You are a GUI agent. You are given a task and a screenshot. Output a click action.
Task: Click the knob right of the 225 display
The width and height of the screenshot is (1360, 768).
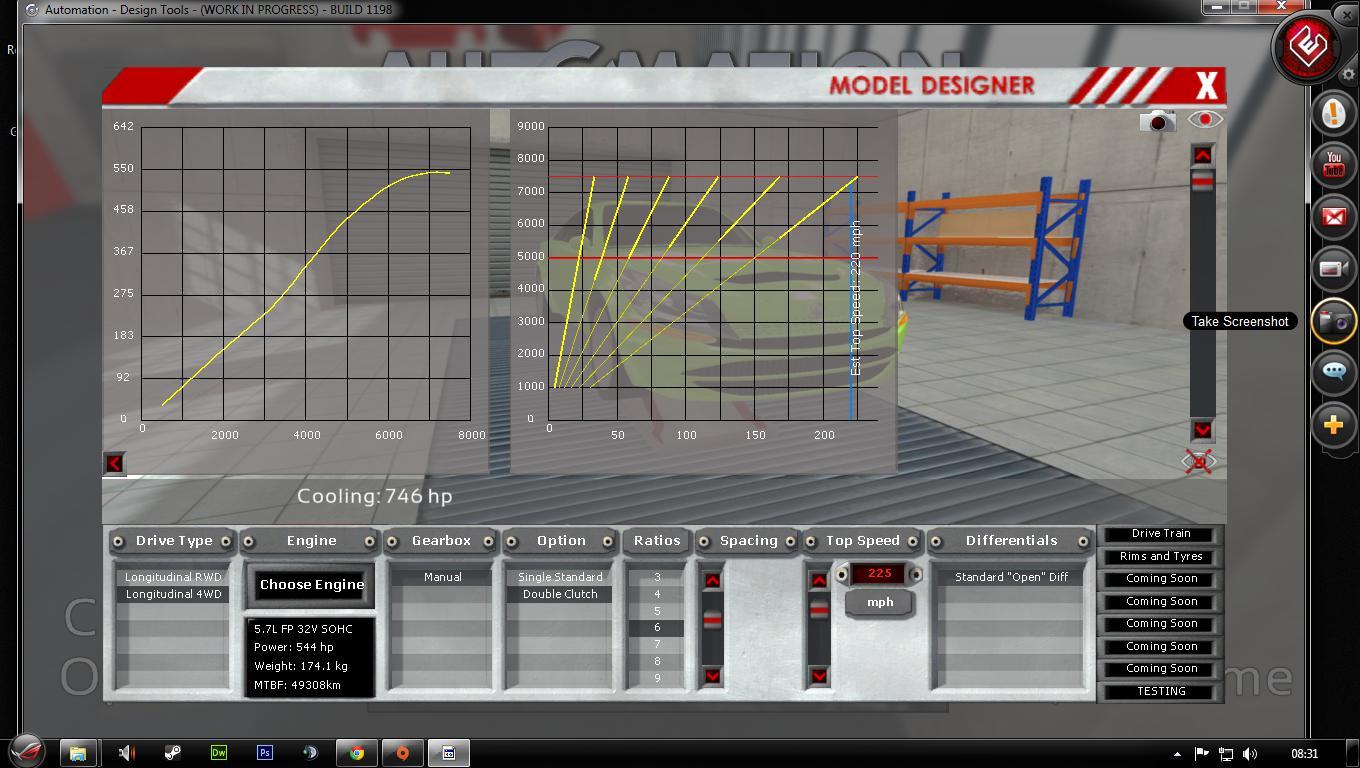[x=915, y=575]
